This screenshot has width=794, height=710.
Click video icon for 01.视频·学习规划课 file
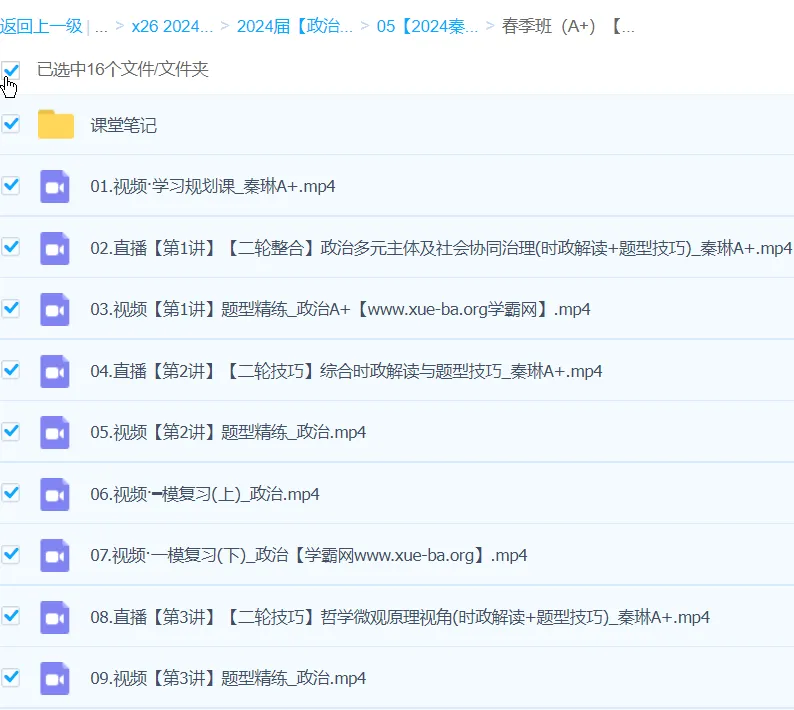pyautogui.click(x=55, y=187)
